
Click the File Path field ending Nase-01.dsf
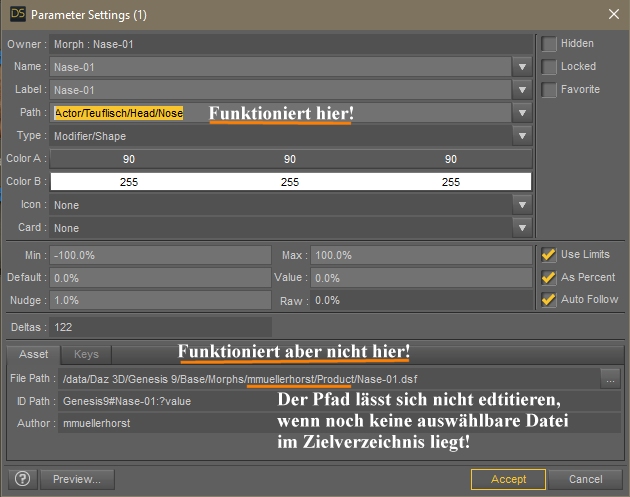[329, 379]
